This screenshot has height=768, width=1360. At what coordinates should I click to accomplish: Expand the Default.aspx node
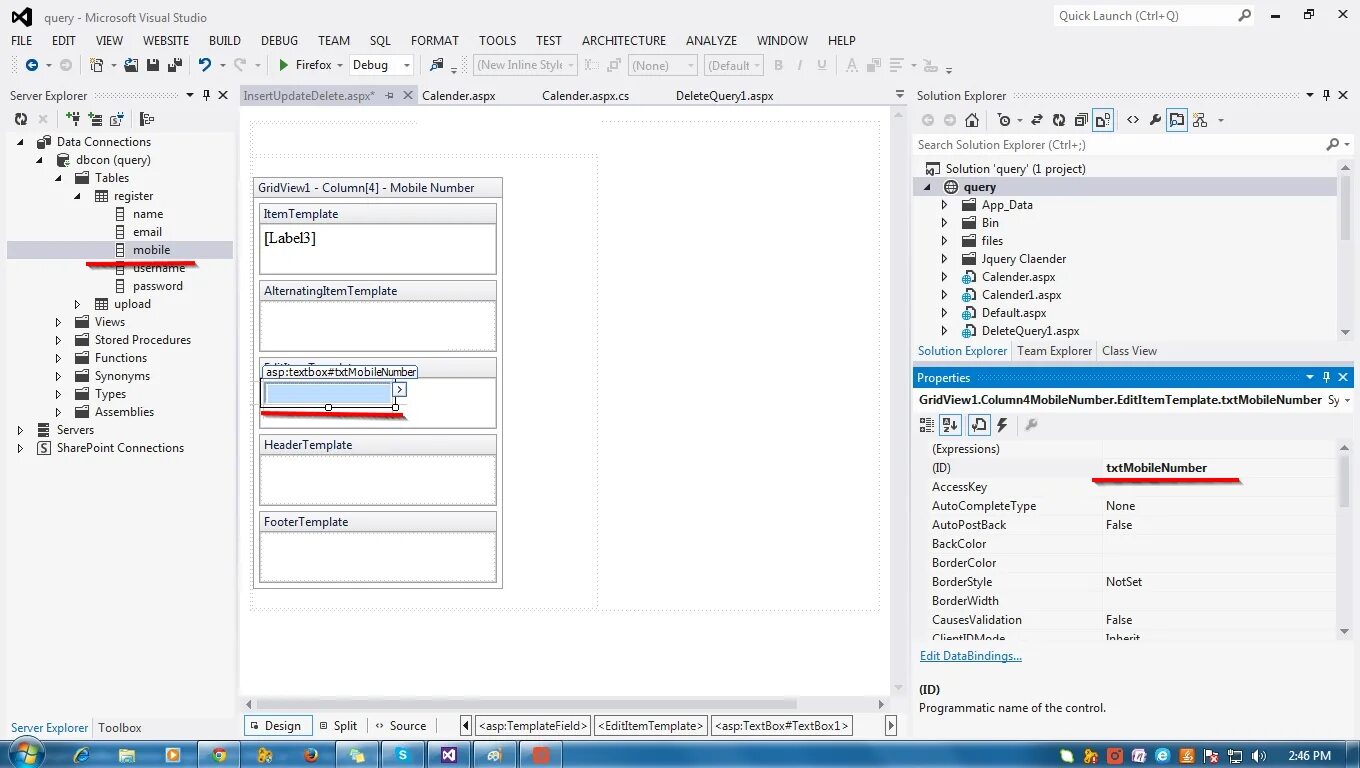(x=944, y=313)
